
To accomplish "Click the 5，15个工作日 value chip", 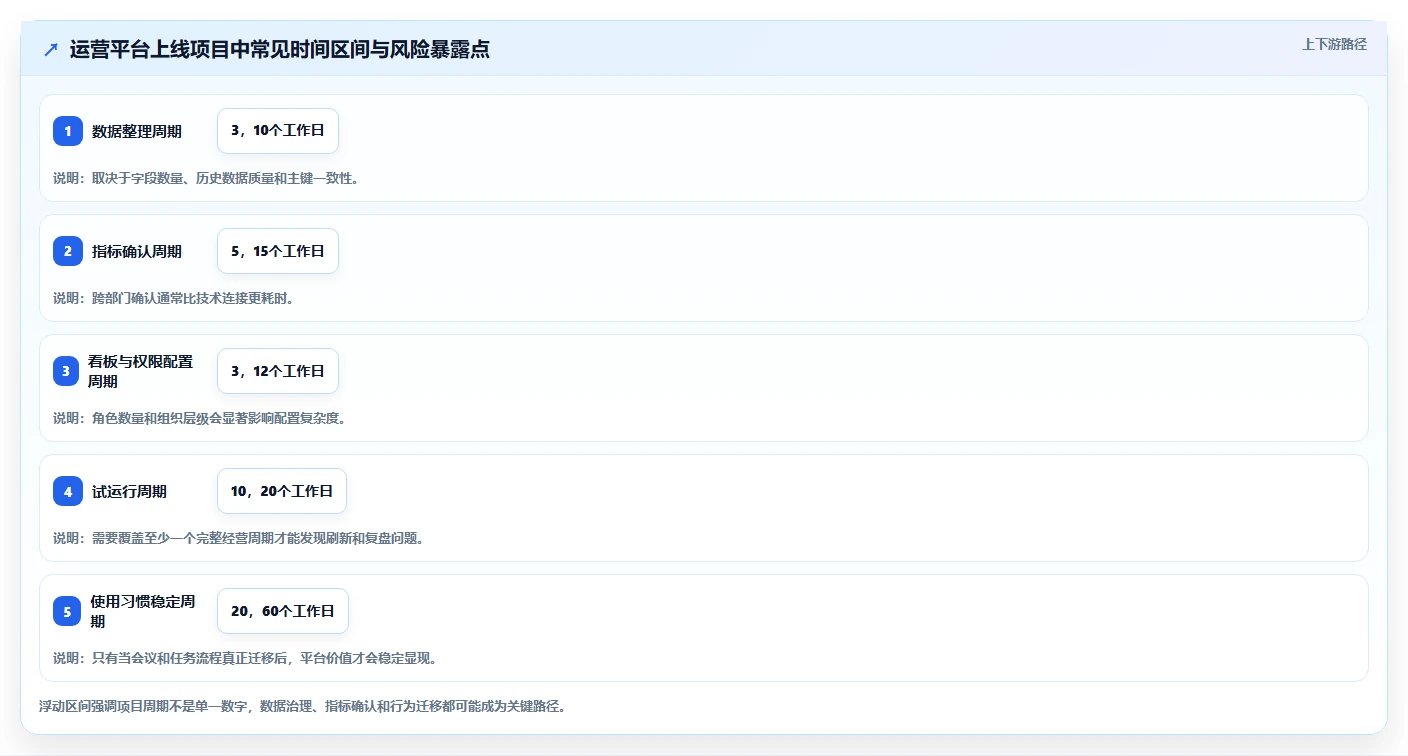I will tap(278, 251).
